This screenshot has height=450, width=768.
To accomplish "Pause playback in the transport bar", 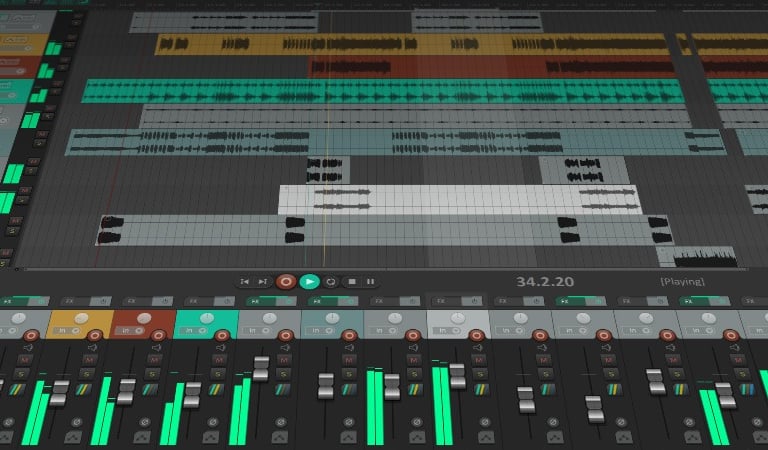I will (x=371, y=282).
